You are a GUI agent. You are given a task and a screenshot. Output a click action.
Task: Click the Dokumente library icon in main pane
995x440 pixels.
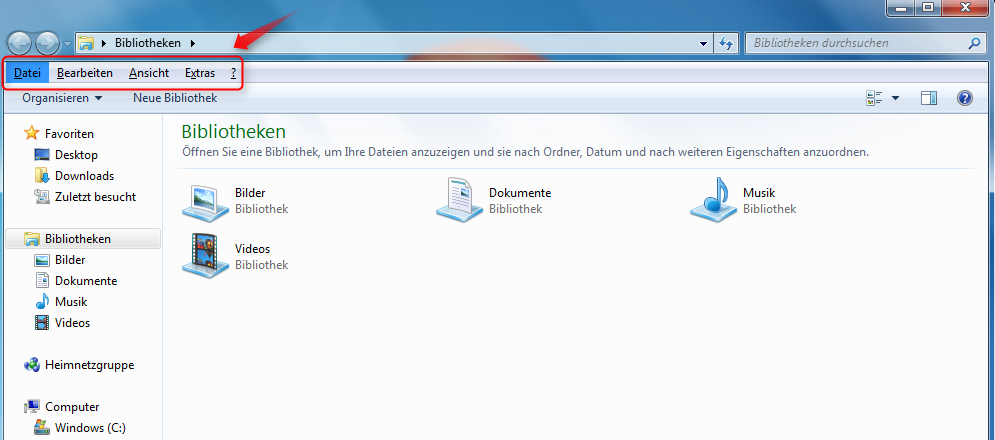pyautogui.click(x=459, y=201)
